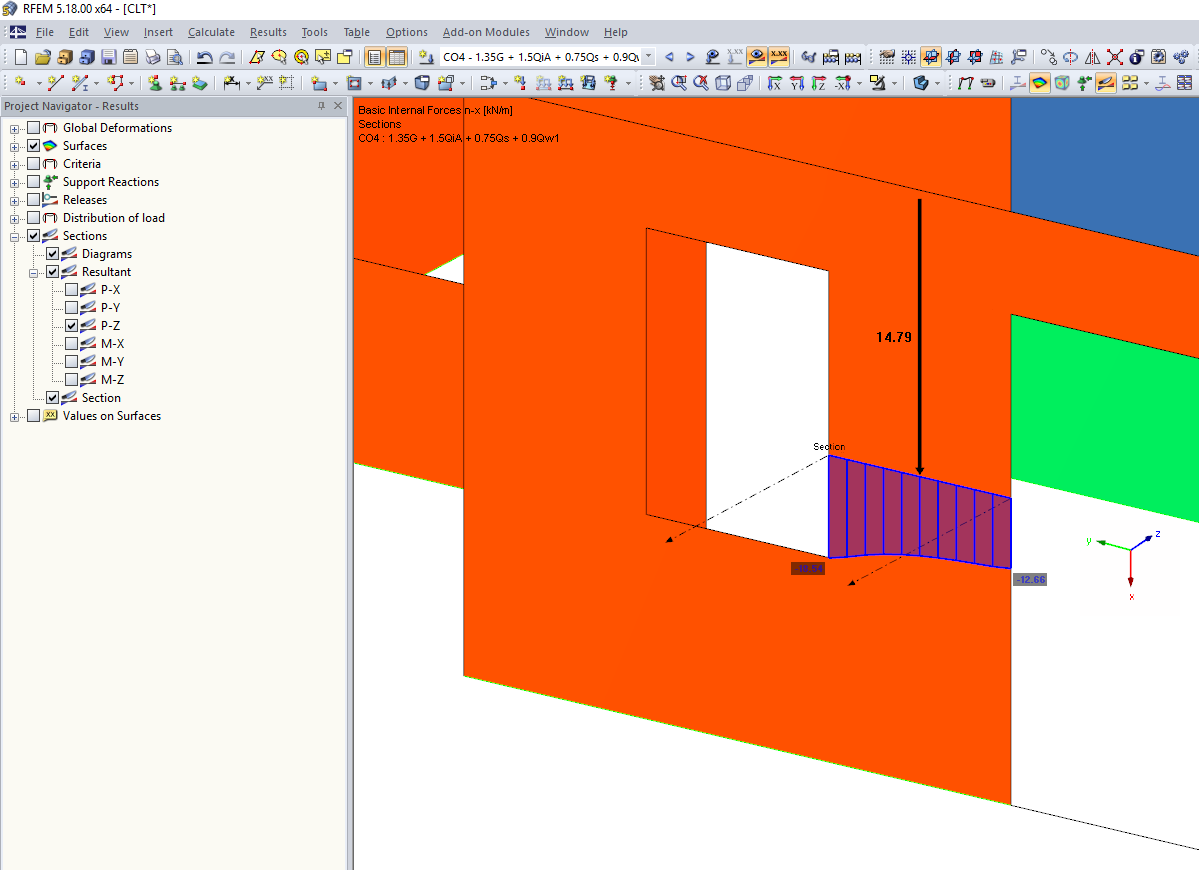Enable Values on Surfaces checkbox
This screenshot has width=1199, height=870.
point(34,416)
